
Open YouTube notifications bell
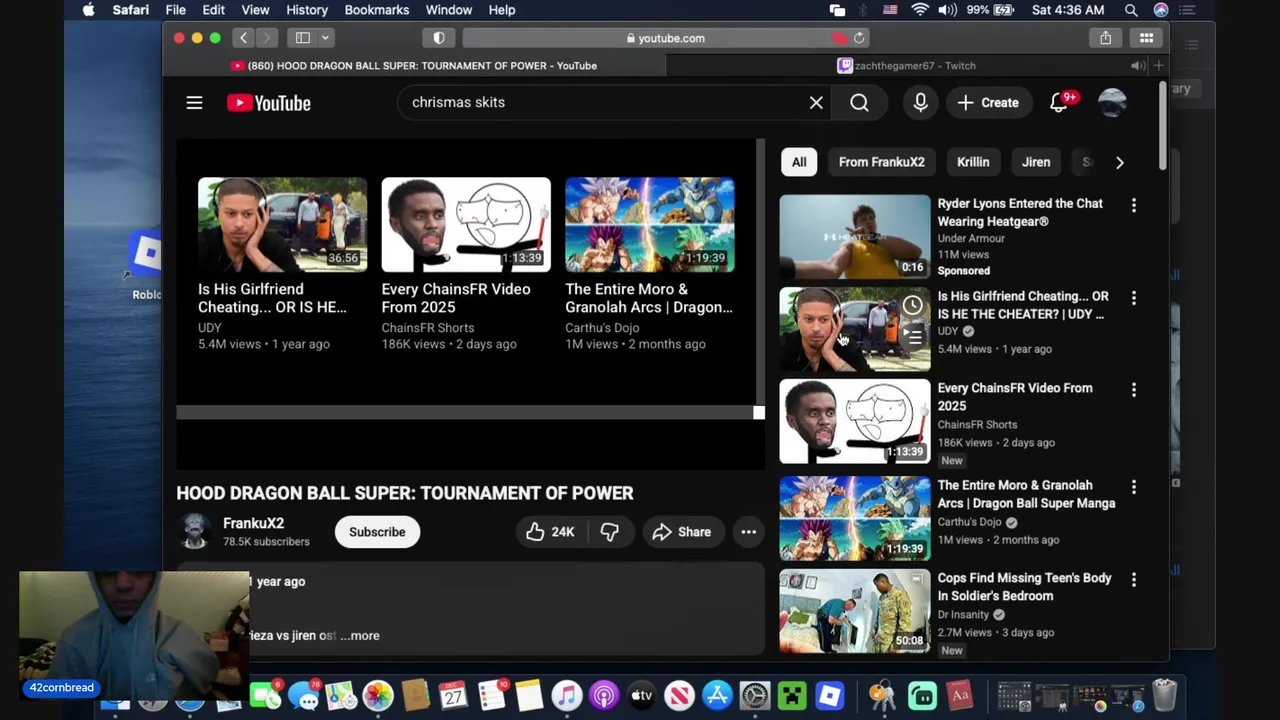(1059, 102)
